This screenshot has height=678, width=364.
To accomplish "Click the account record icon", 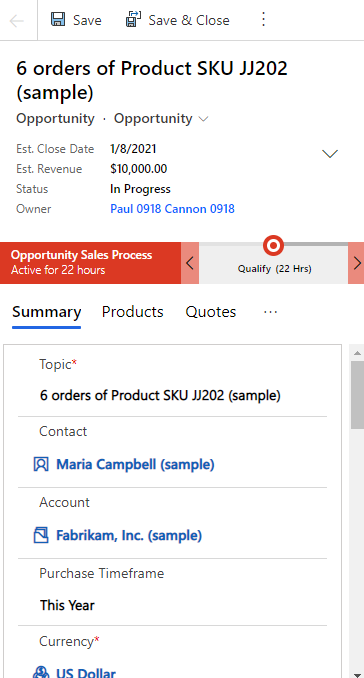I will (41, 535).
